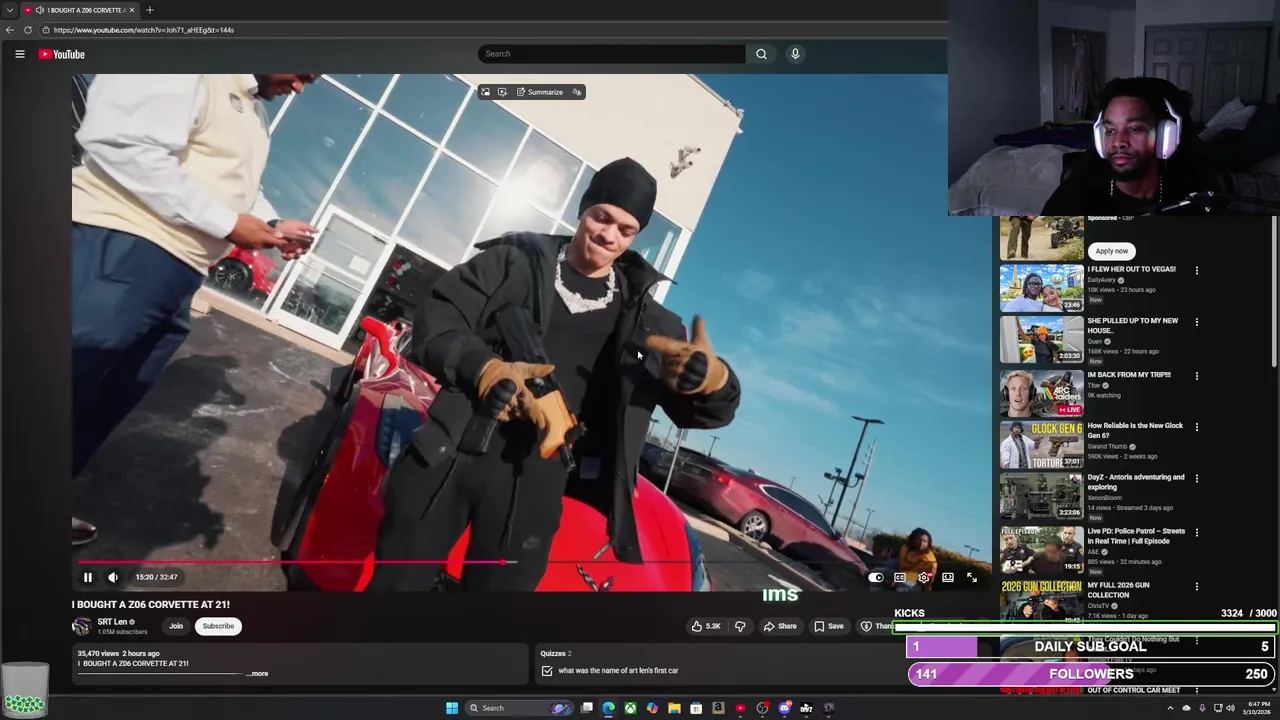Switch to theater mode icon
The height and width of the screenshot is (720, 1280).
[x=948, y=577]
